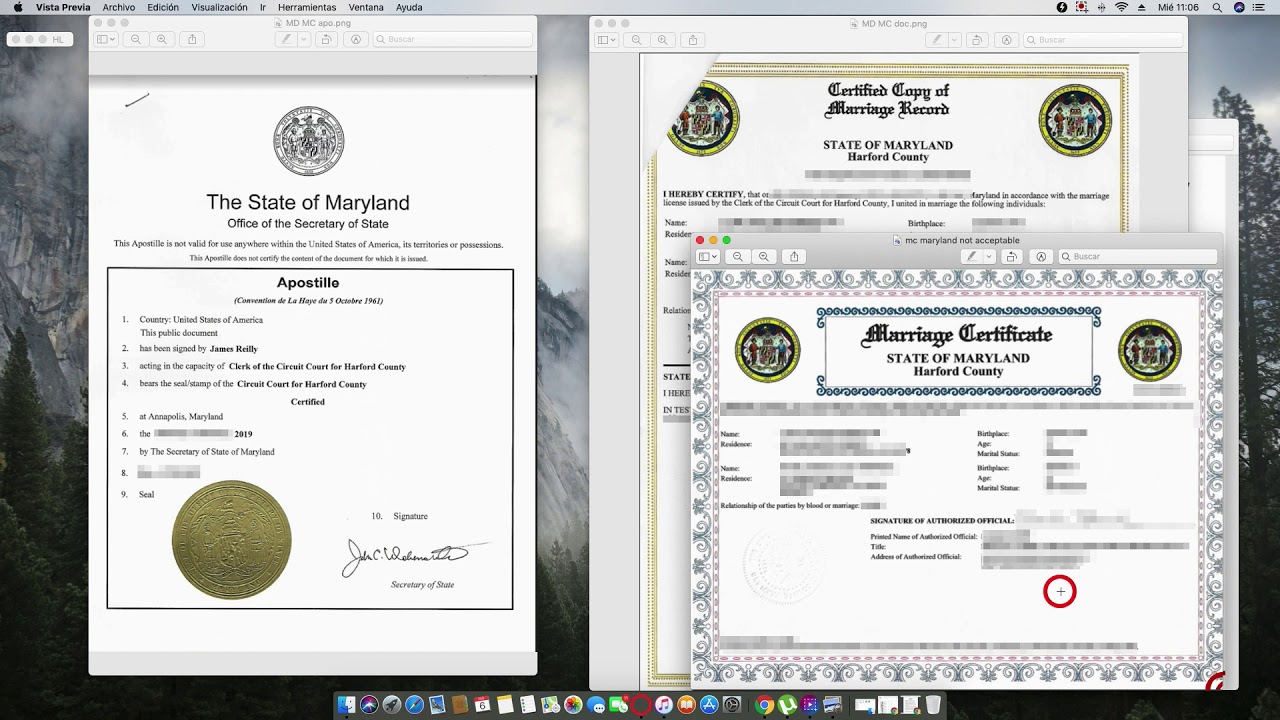Screen dimensions: 1280x720
Task: Open Photos app from the Dock
Action: (573, 705)
